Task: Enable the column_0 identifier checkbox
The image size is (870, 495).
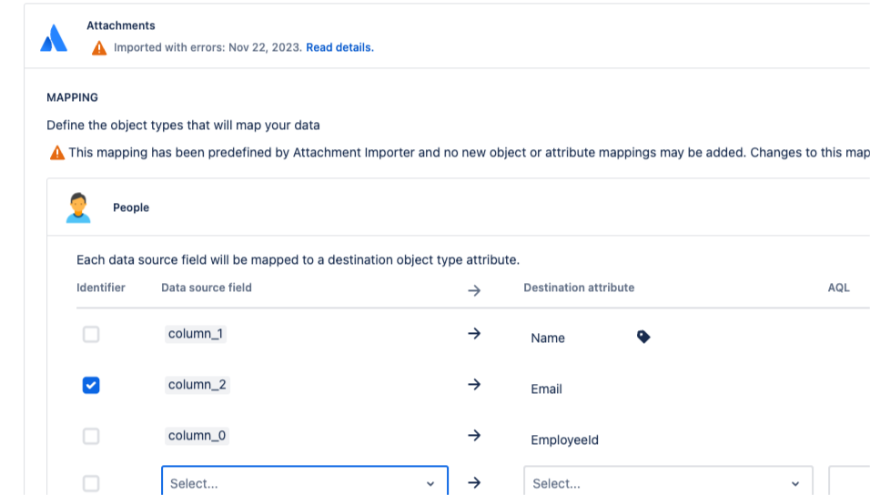Action: pos(91,436)
